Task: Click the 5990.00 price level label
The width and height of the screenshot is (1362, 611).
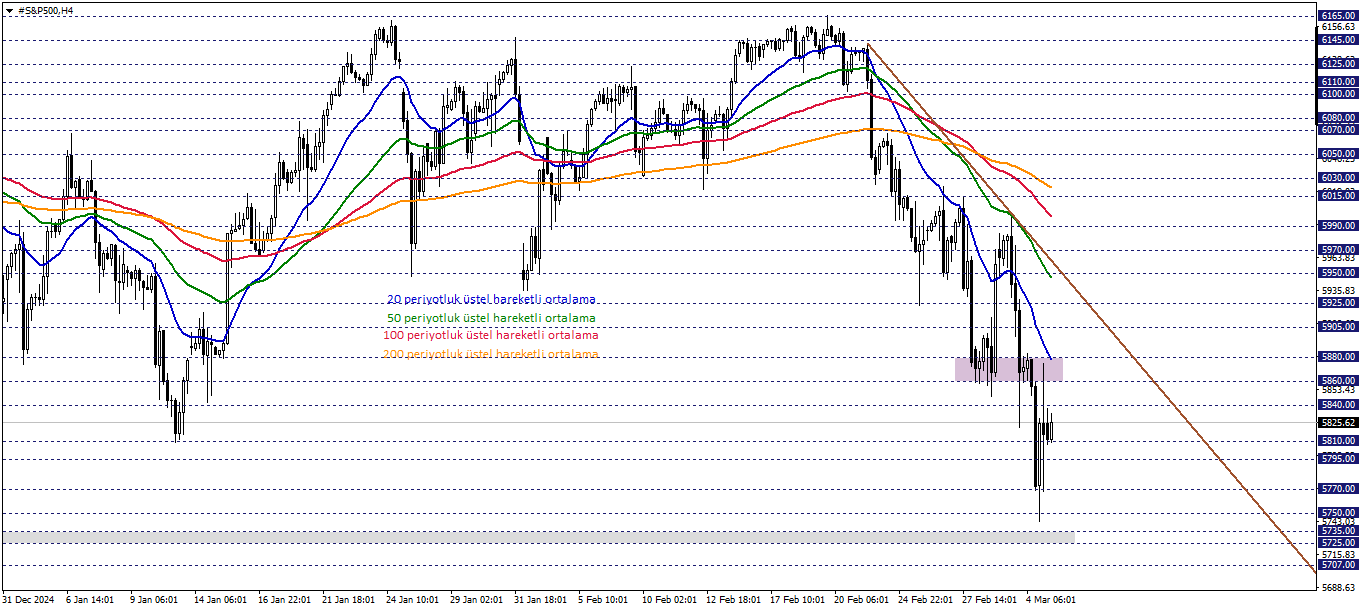Action: tap(1338, 226)
